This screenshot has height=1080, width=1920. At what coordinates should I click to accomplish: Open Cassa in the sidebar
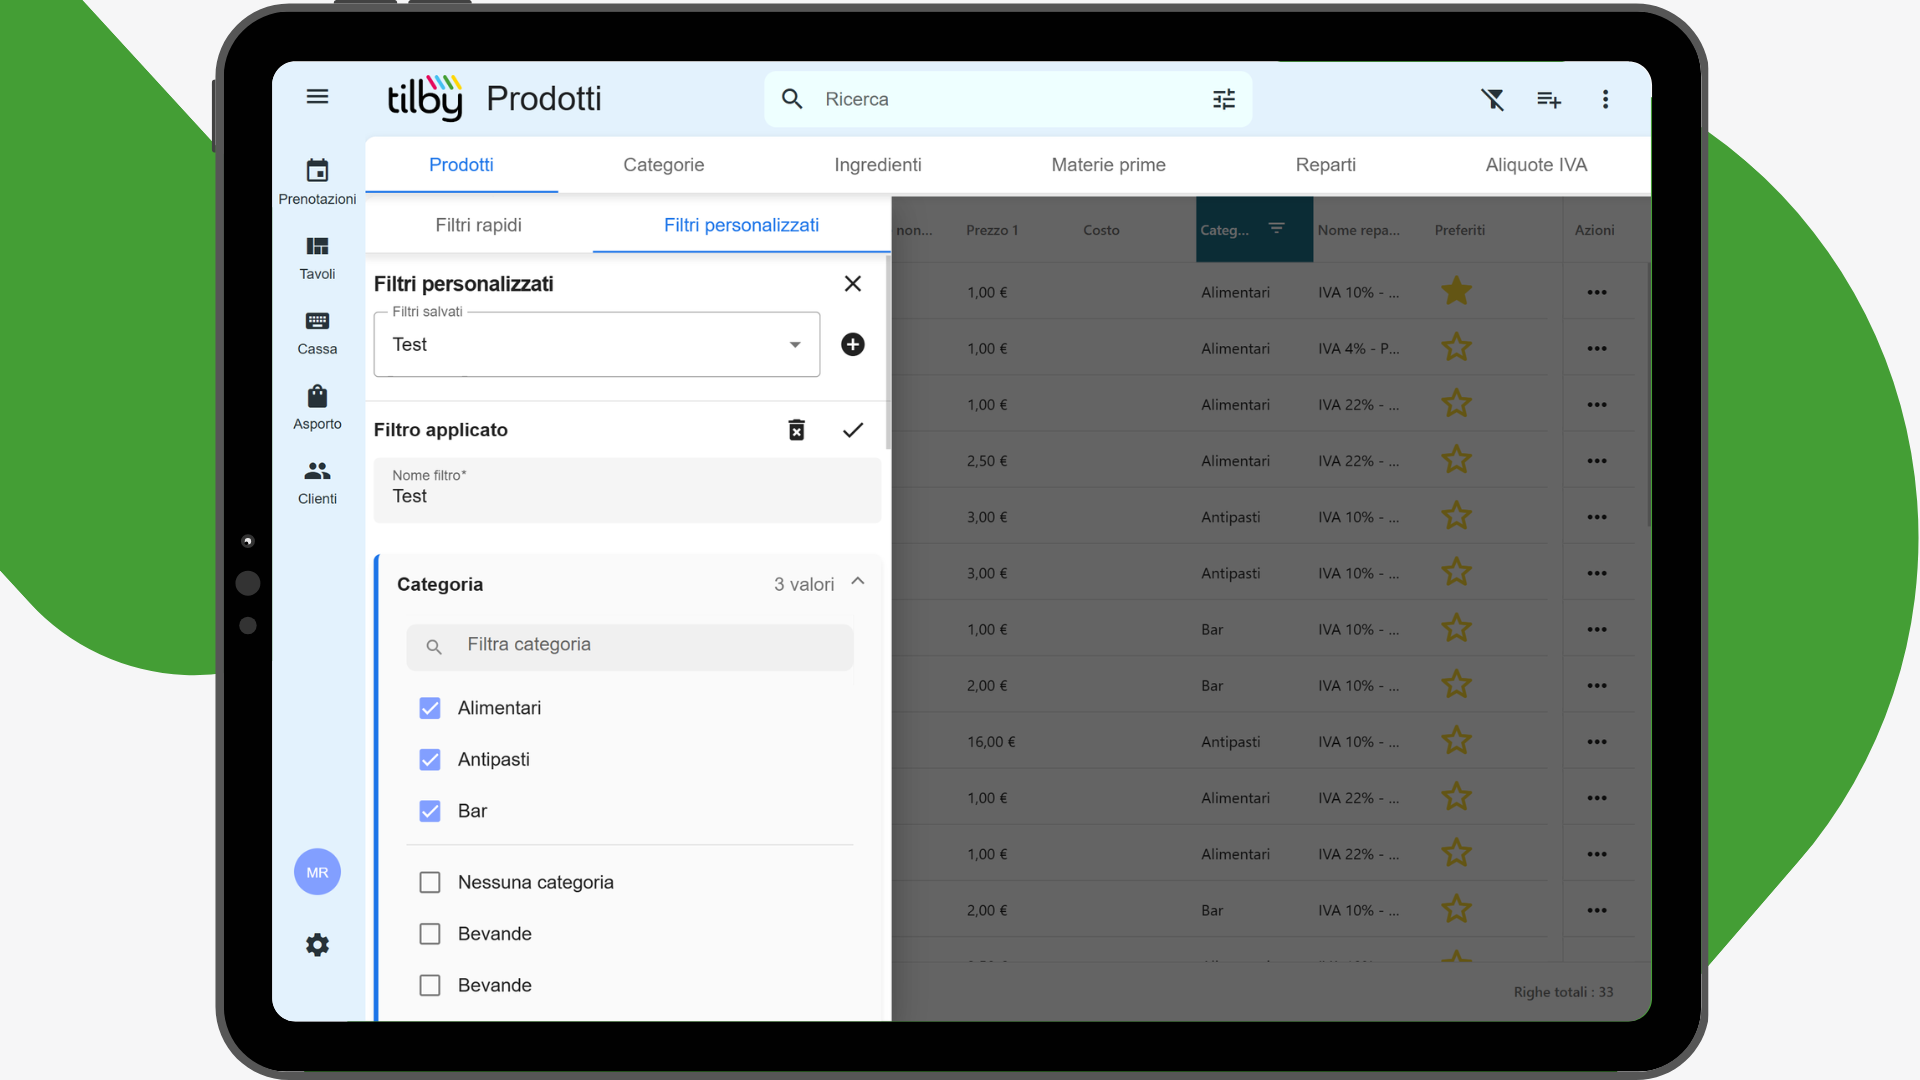317,333
